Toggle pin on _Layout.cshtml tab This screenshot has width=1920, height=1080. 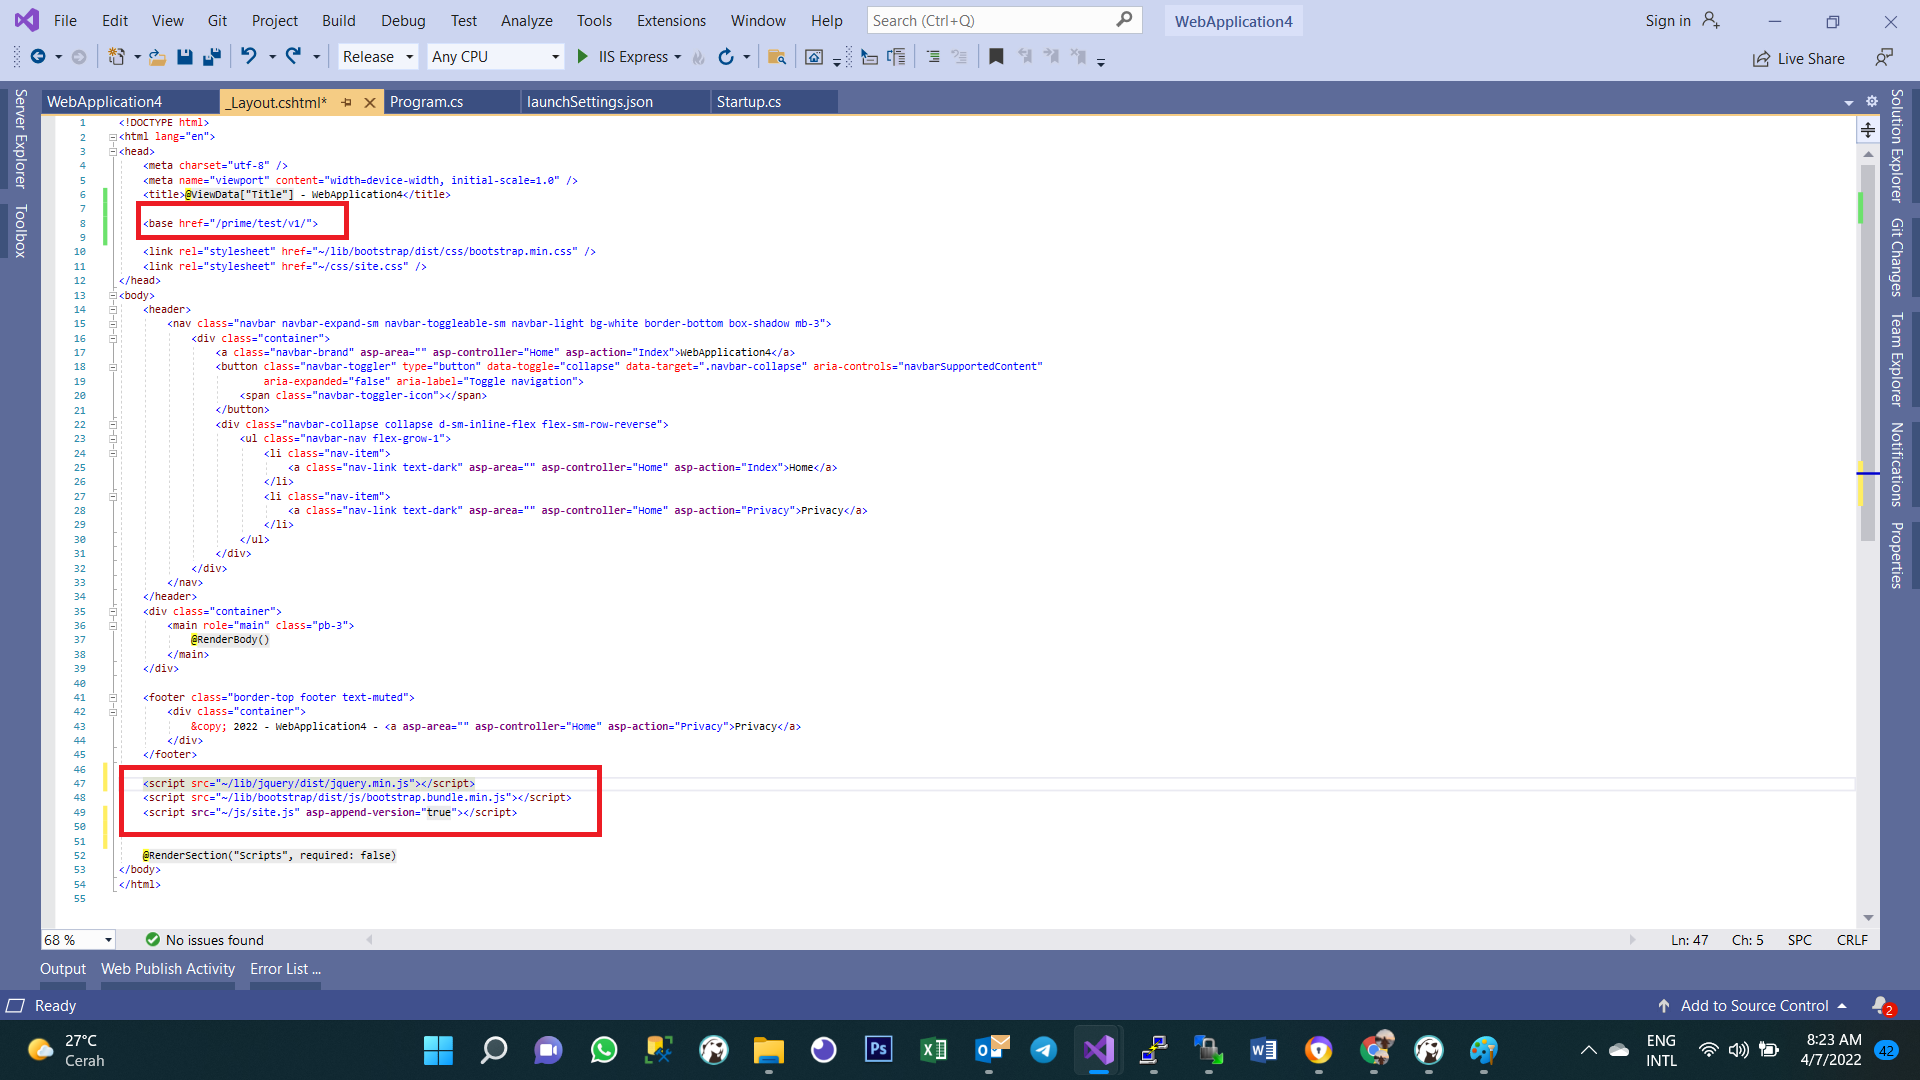tap(346, 102)
